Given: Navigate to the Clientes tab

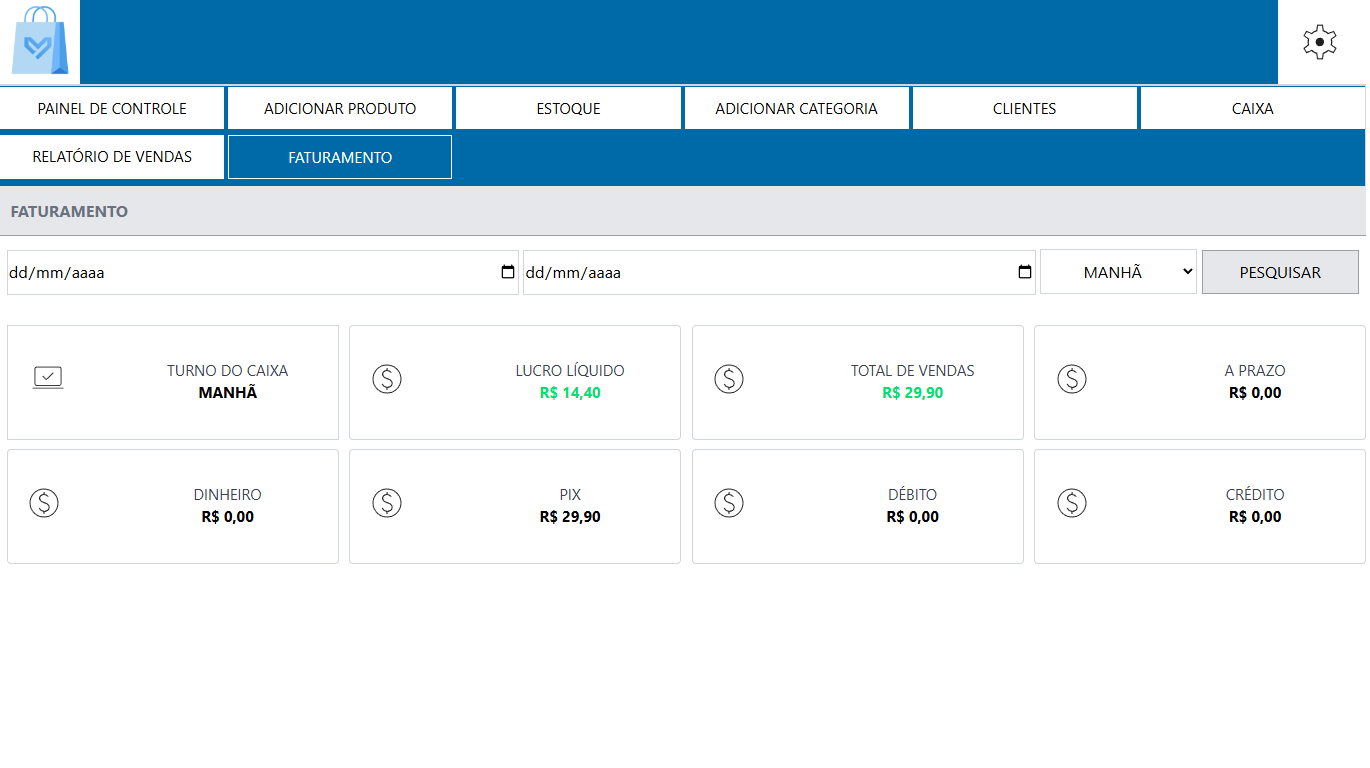Looking at the screenshot, I should tap(1024, 109).
